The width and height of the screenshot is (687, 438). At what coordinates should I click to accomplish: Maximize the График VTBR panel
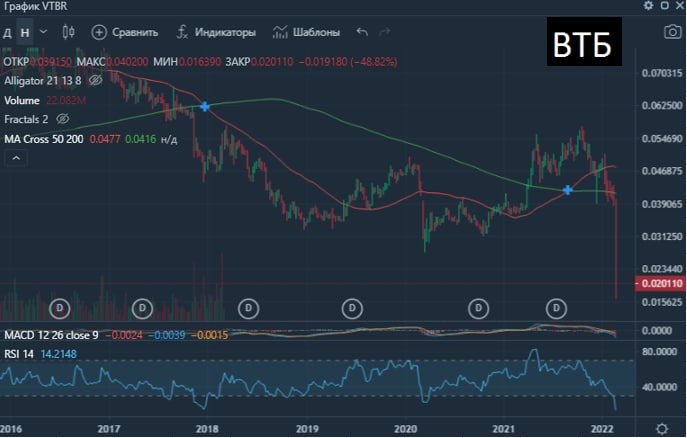[665, 5]
